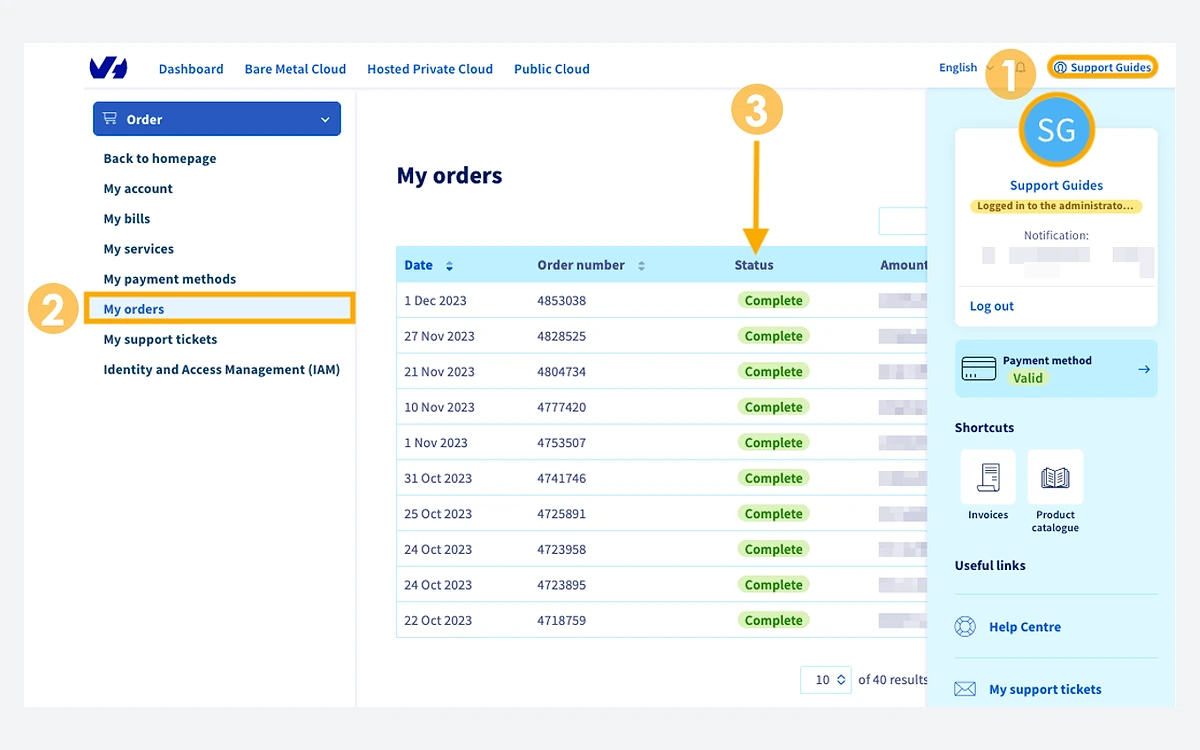
Task: Click the date 25 Oct 2023
Action: coord(438,513)
